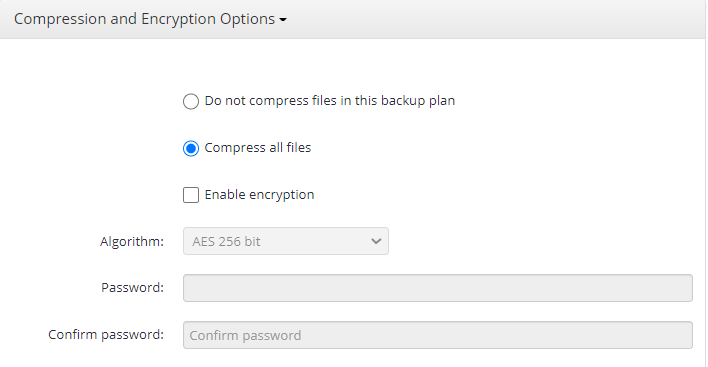The image size is (708, 367).
Task: Click the 'Enable encryption' label text
Action: coord(259,195)
